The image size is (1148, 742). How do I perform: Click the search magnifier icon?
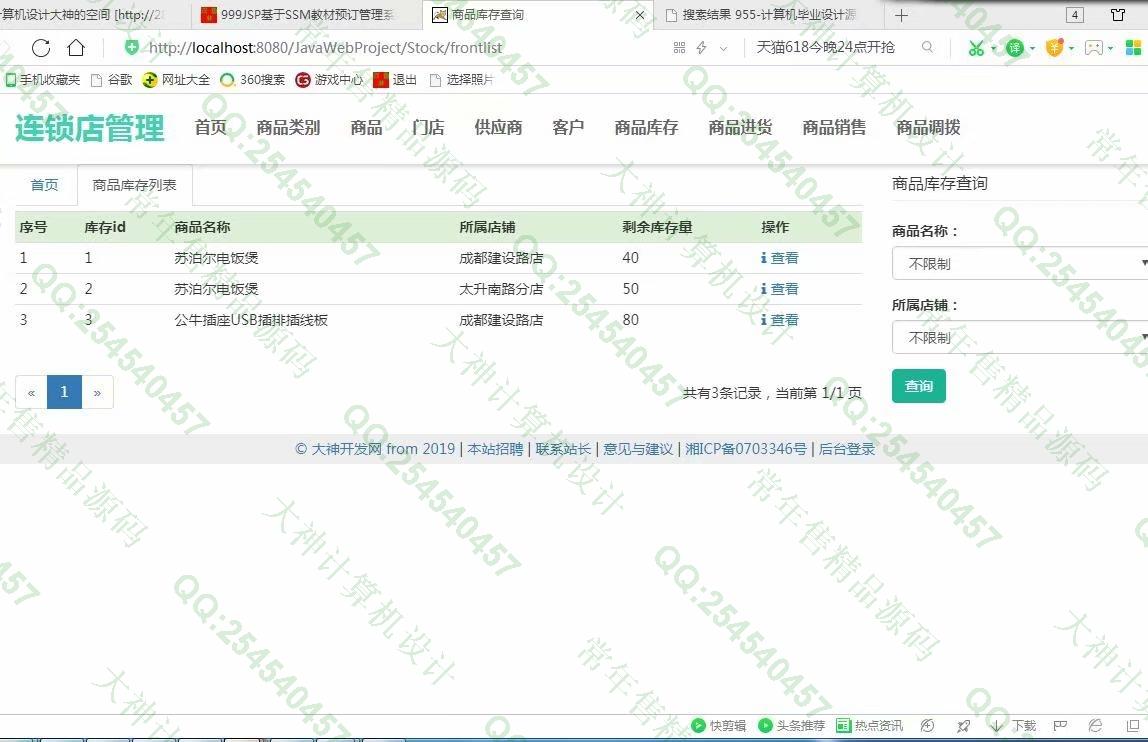[928, 48]
